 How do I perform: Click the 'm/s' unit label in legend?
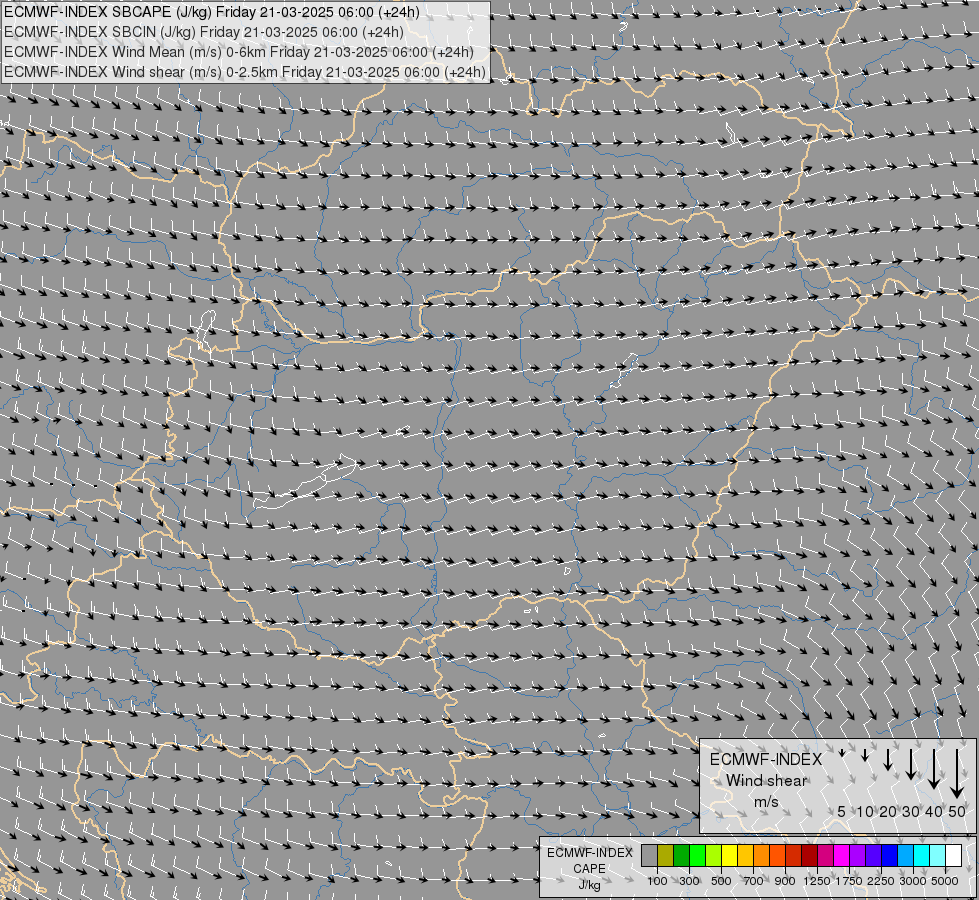[x=766, y=802]
